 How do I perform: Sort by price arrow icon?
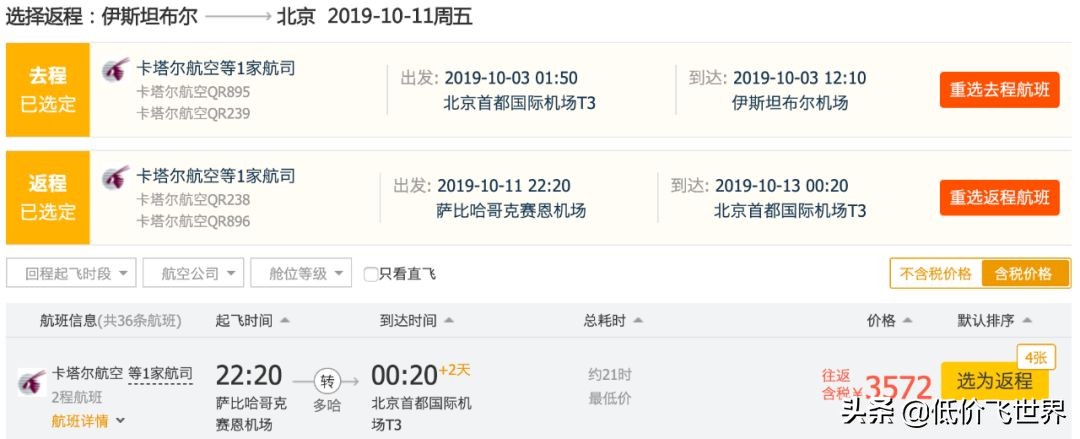pos(908,321)
